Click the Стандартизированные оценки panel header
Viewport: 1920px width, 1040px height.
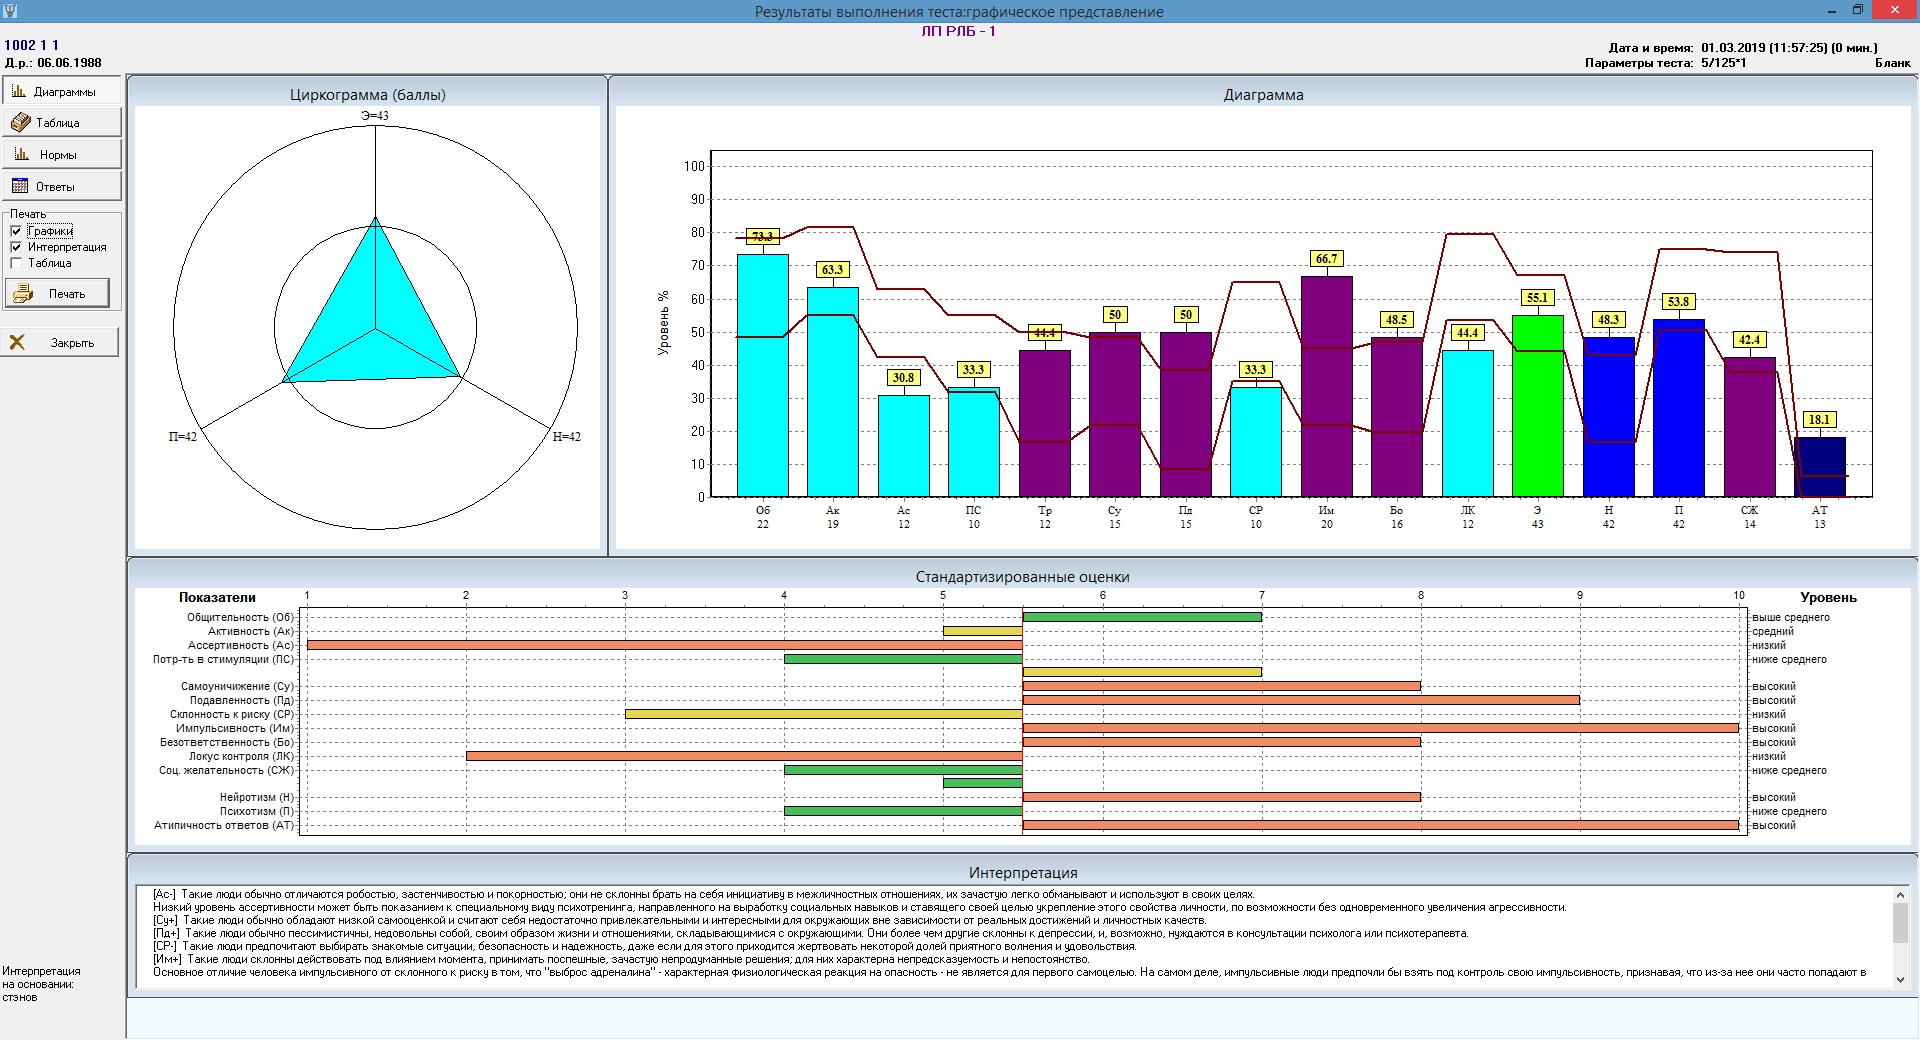point(1022,577)
